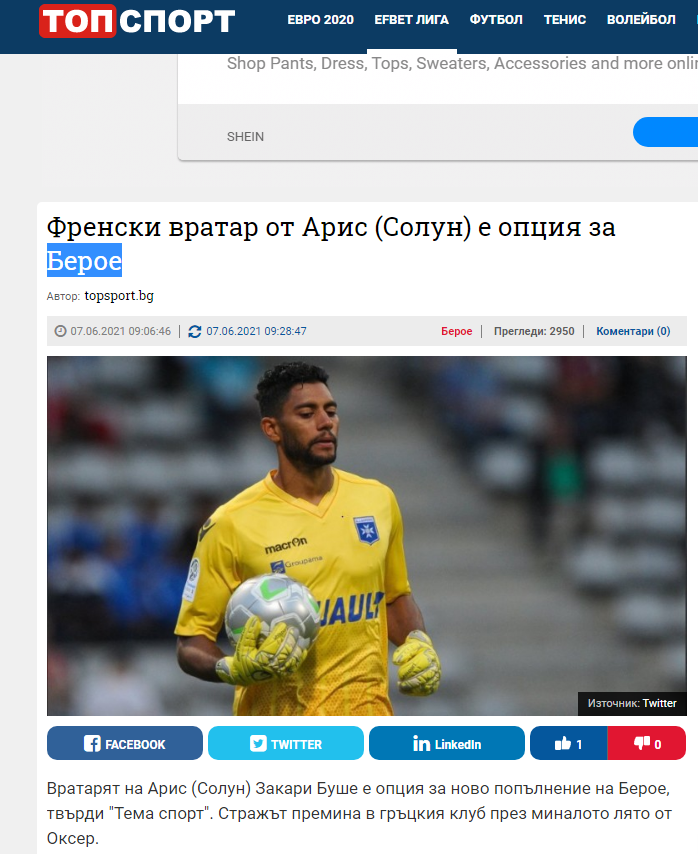The image size is (698, 854).
Task: Go to the ТЕНИС section
Action: click(565, 20)
